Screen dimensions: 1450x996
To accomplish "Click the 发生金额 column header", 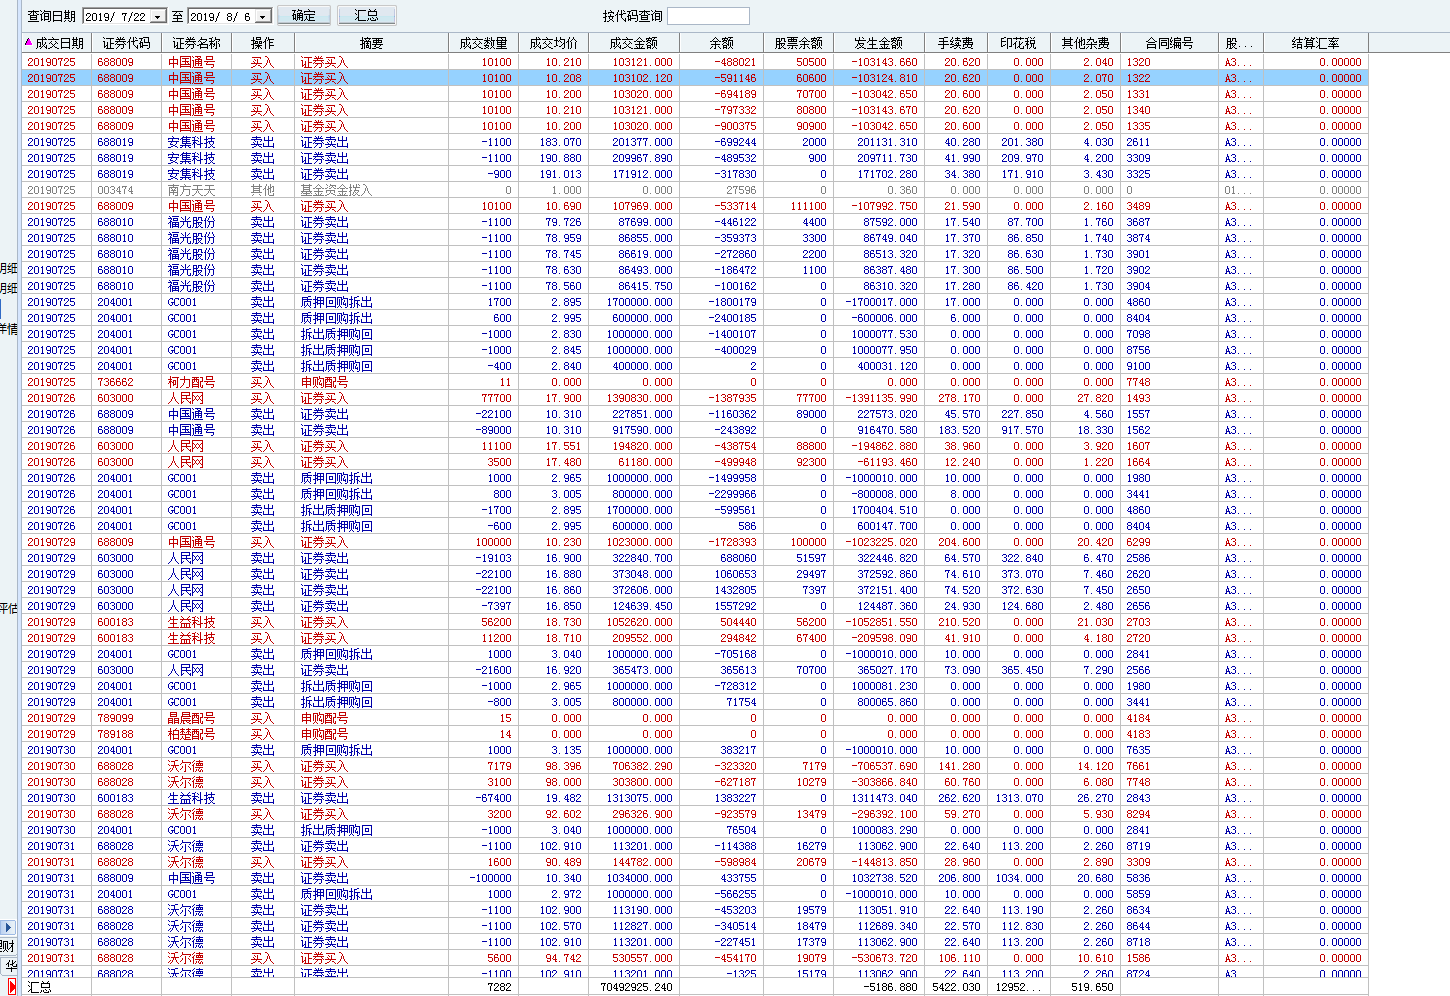I will pos(878,43).
